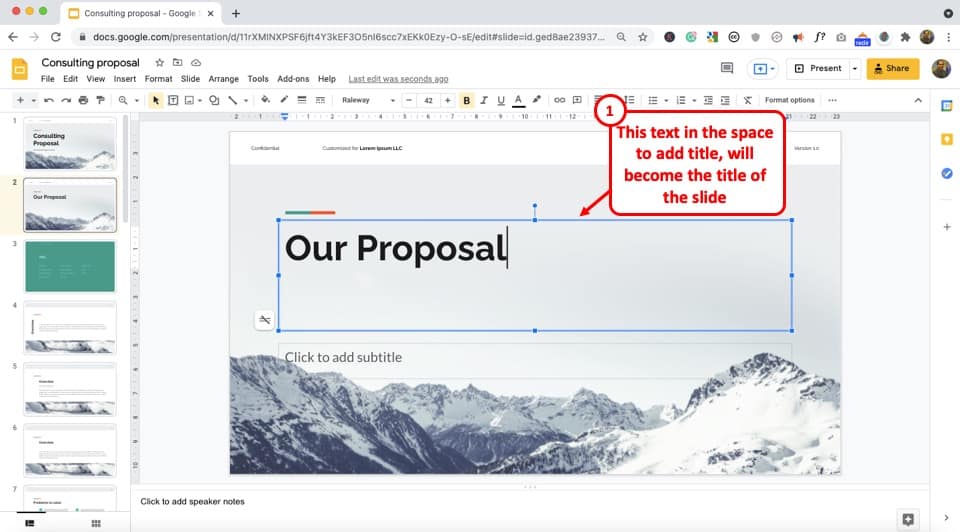Hide the menus with collapse chevron
960x532 pixels.
point(918,100)
